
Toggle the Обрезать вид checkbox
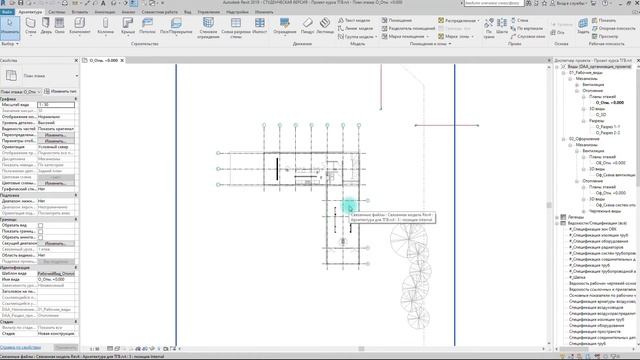[x=40, y=225]
